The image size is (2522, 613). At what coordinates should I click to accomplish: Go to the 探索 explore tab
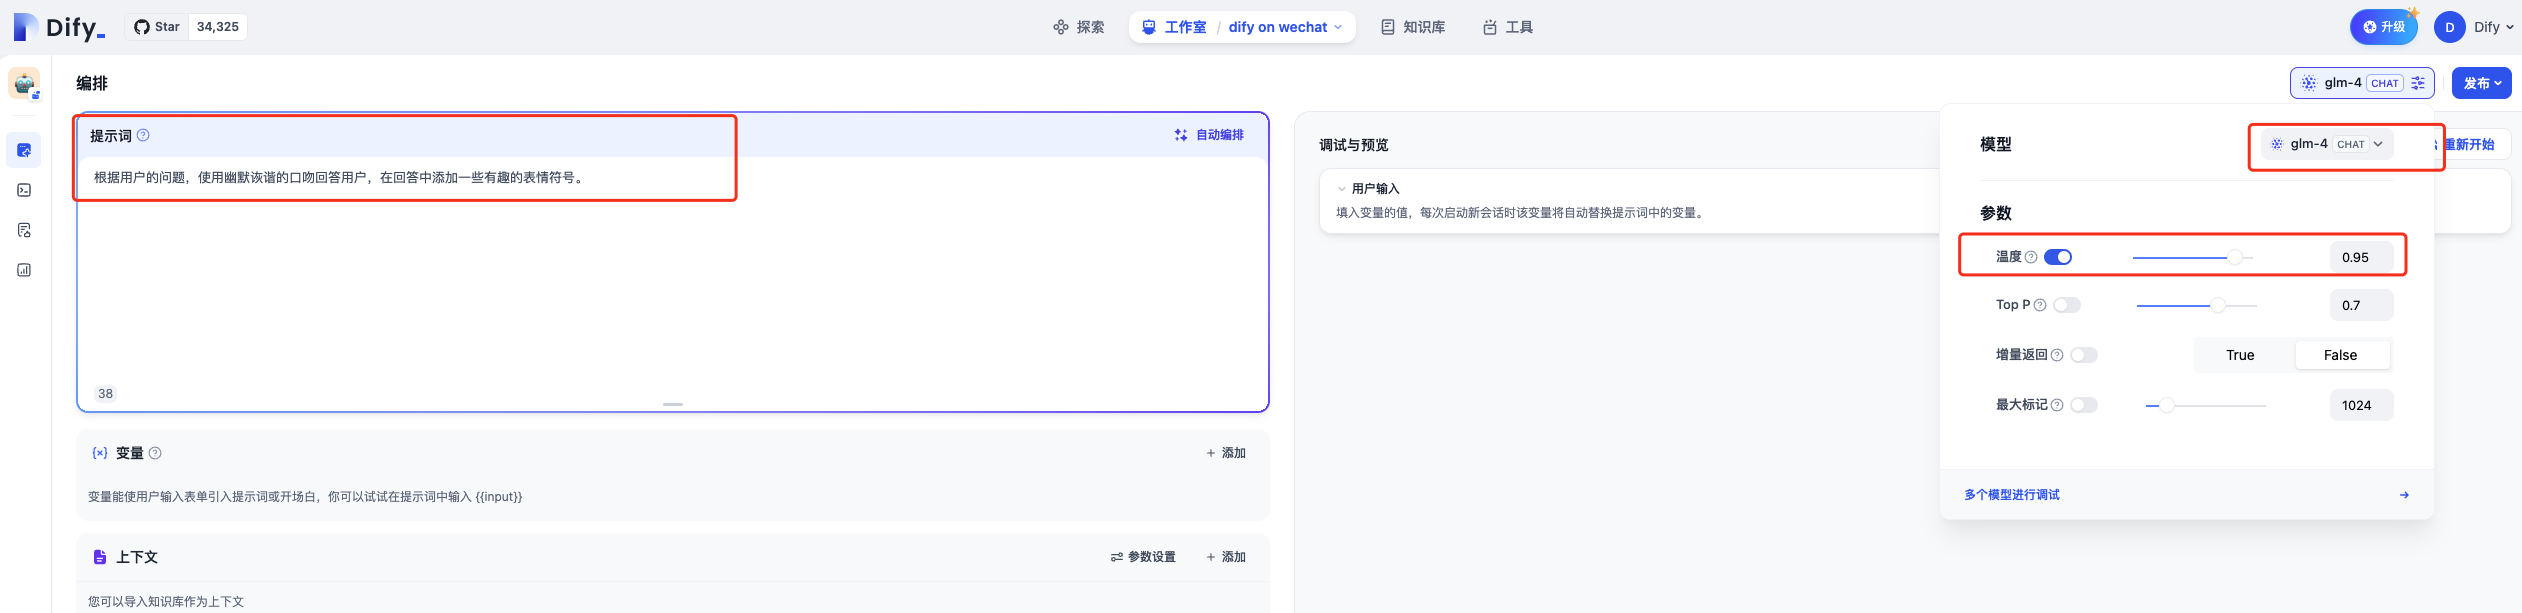tap(1079, 27)
